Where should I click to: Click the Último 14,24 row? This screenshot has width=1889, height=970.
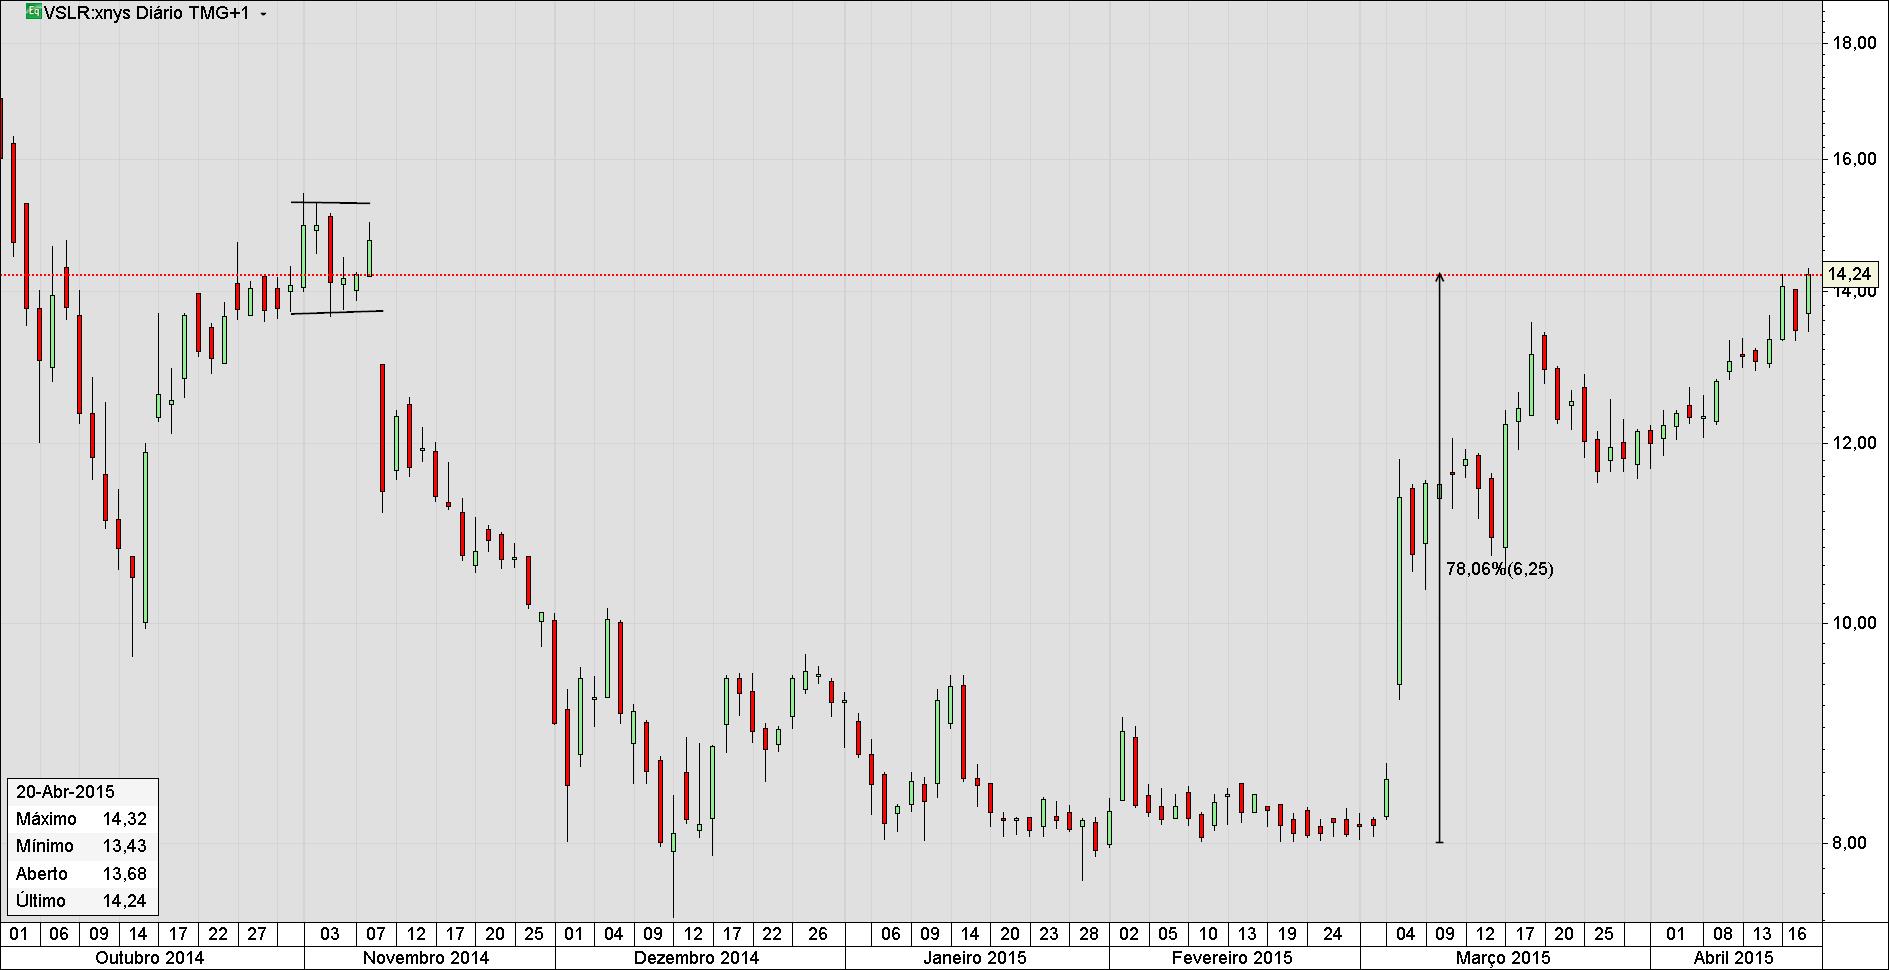click(x=82, y=900)
